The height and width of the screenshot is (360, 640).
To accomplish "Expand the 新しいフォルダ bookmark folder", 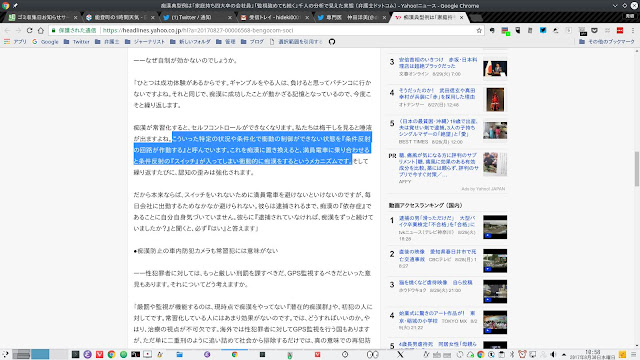I will point(190,42).
